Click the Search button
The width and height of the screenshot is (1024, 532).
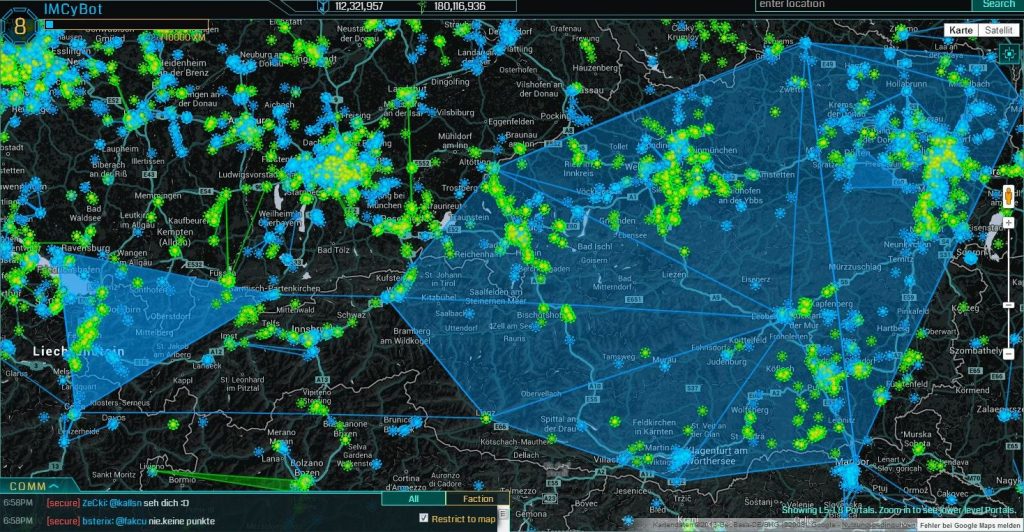point(998,5)
